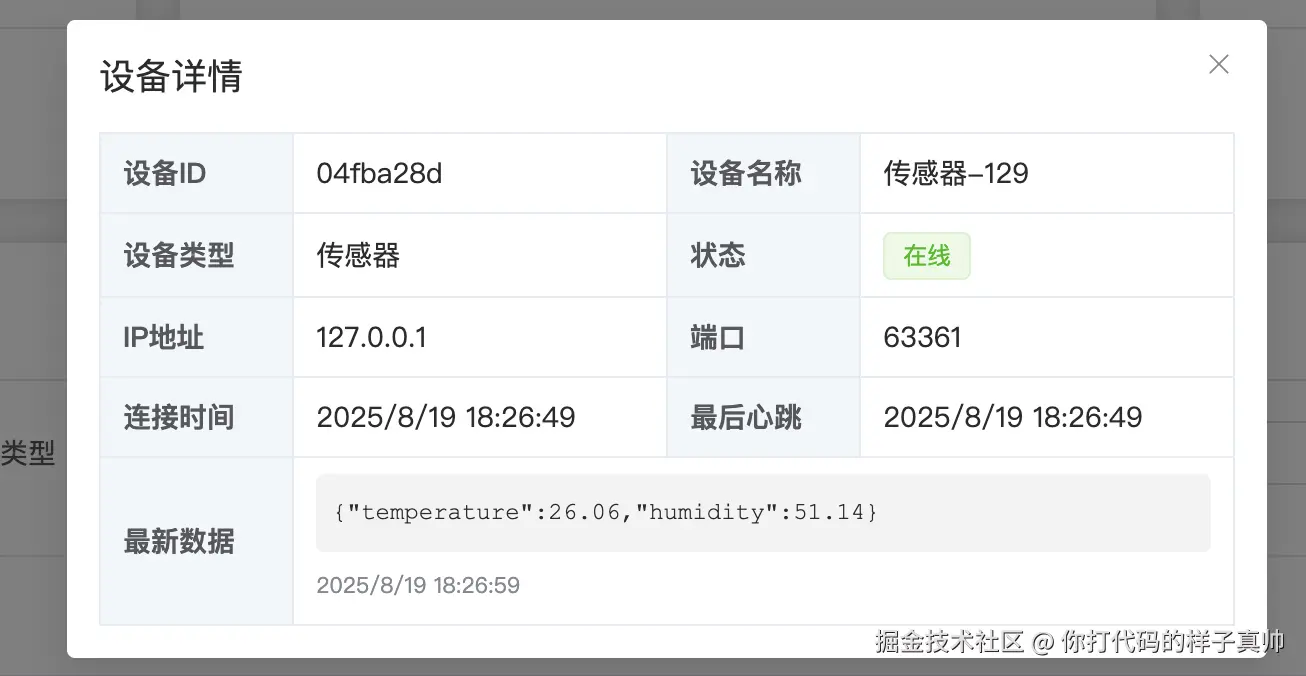Screen dimensions: 1306x676
Task: Click the 连接时间 timestamp value
Action: [x=446, y=417]
